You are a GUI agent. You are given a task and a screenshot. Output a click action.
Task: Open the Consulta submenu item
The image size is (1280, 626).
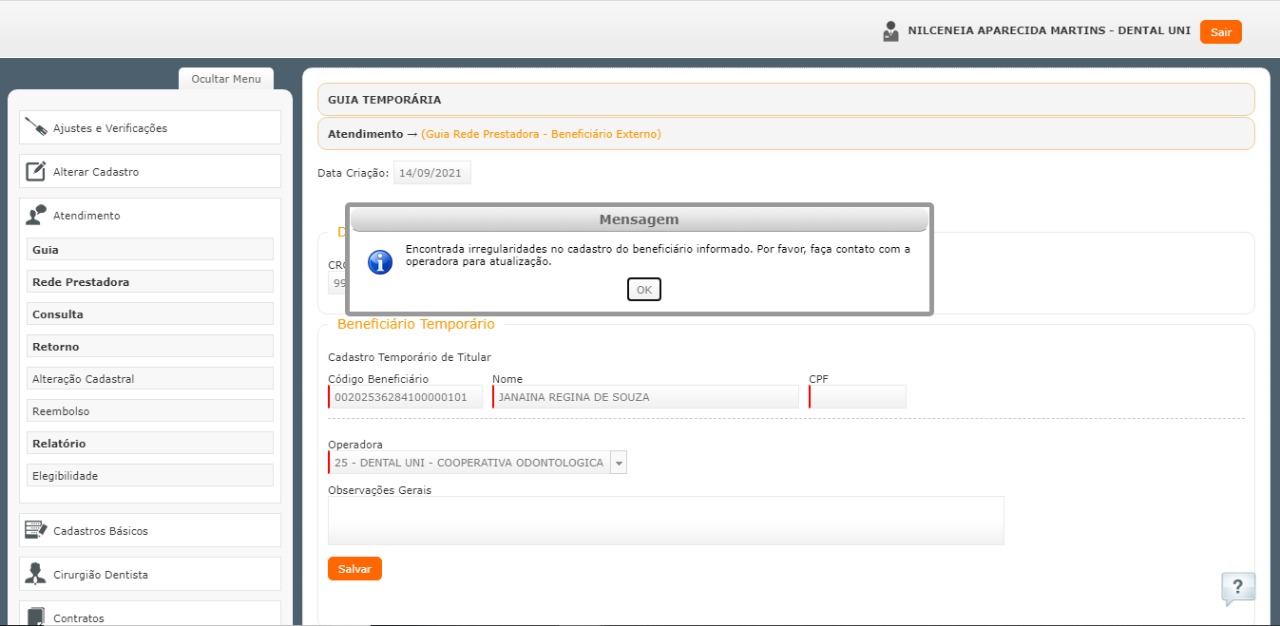(150, 314)
